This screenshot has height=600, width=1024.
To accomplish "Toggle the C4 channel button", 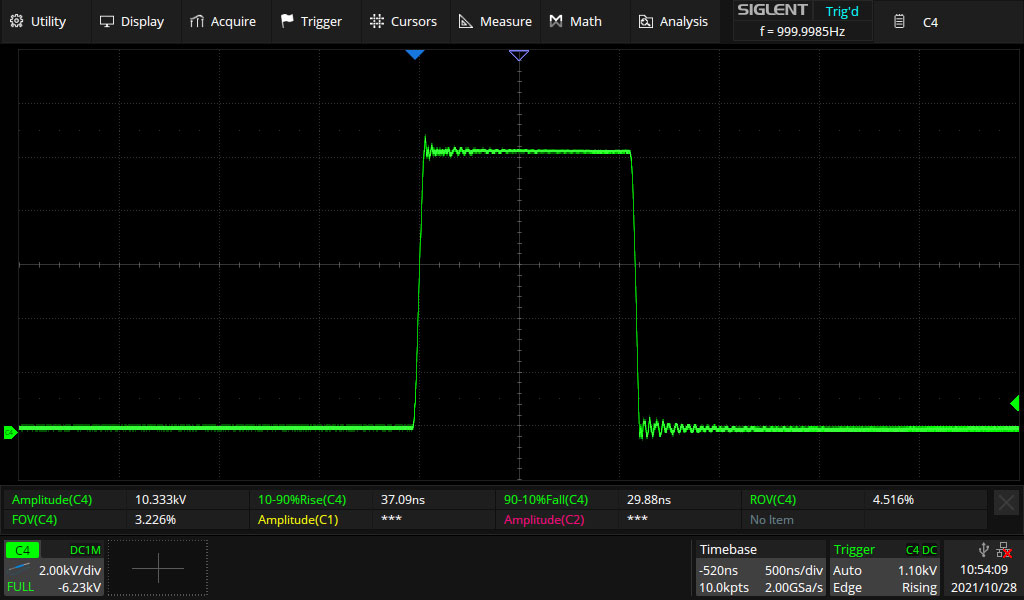I will 22,550.
